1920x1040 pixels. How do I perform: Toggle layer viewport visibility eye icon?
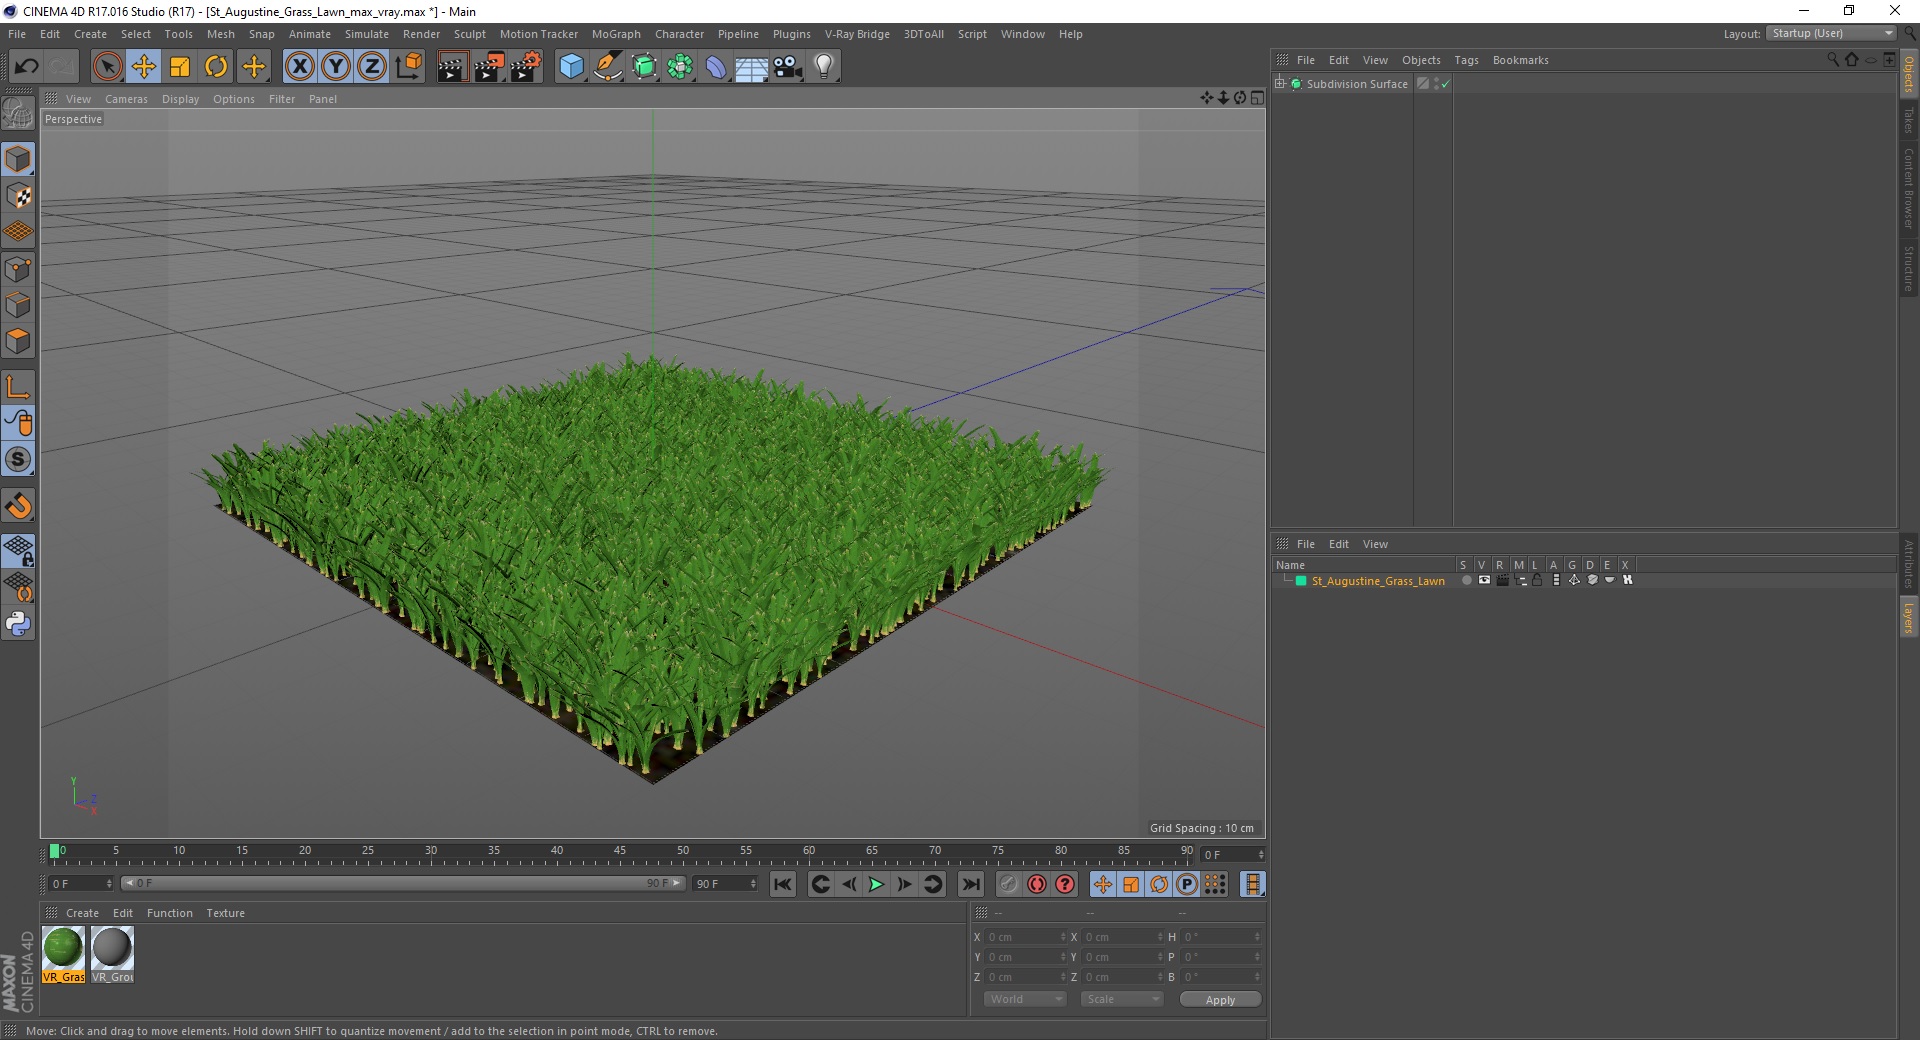coord(1484,580)
